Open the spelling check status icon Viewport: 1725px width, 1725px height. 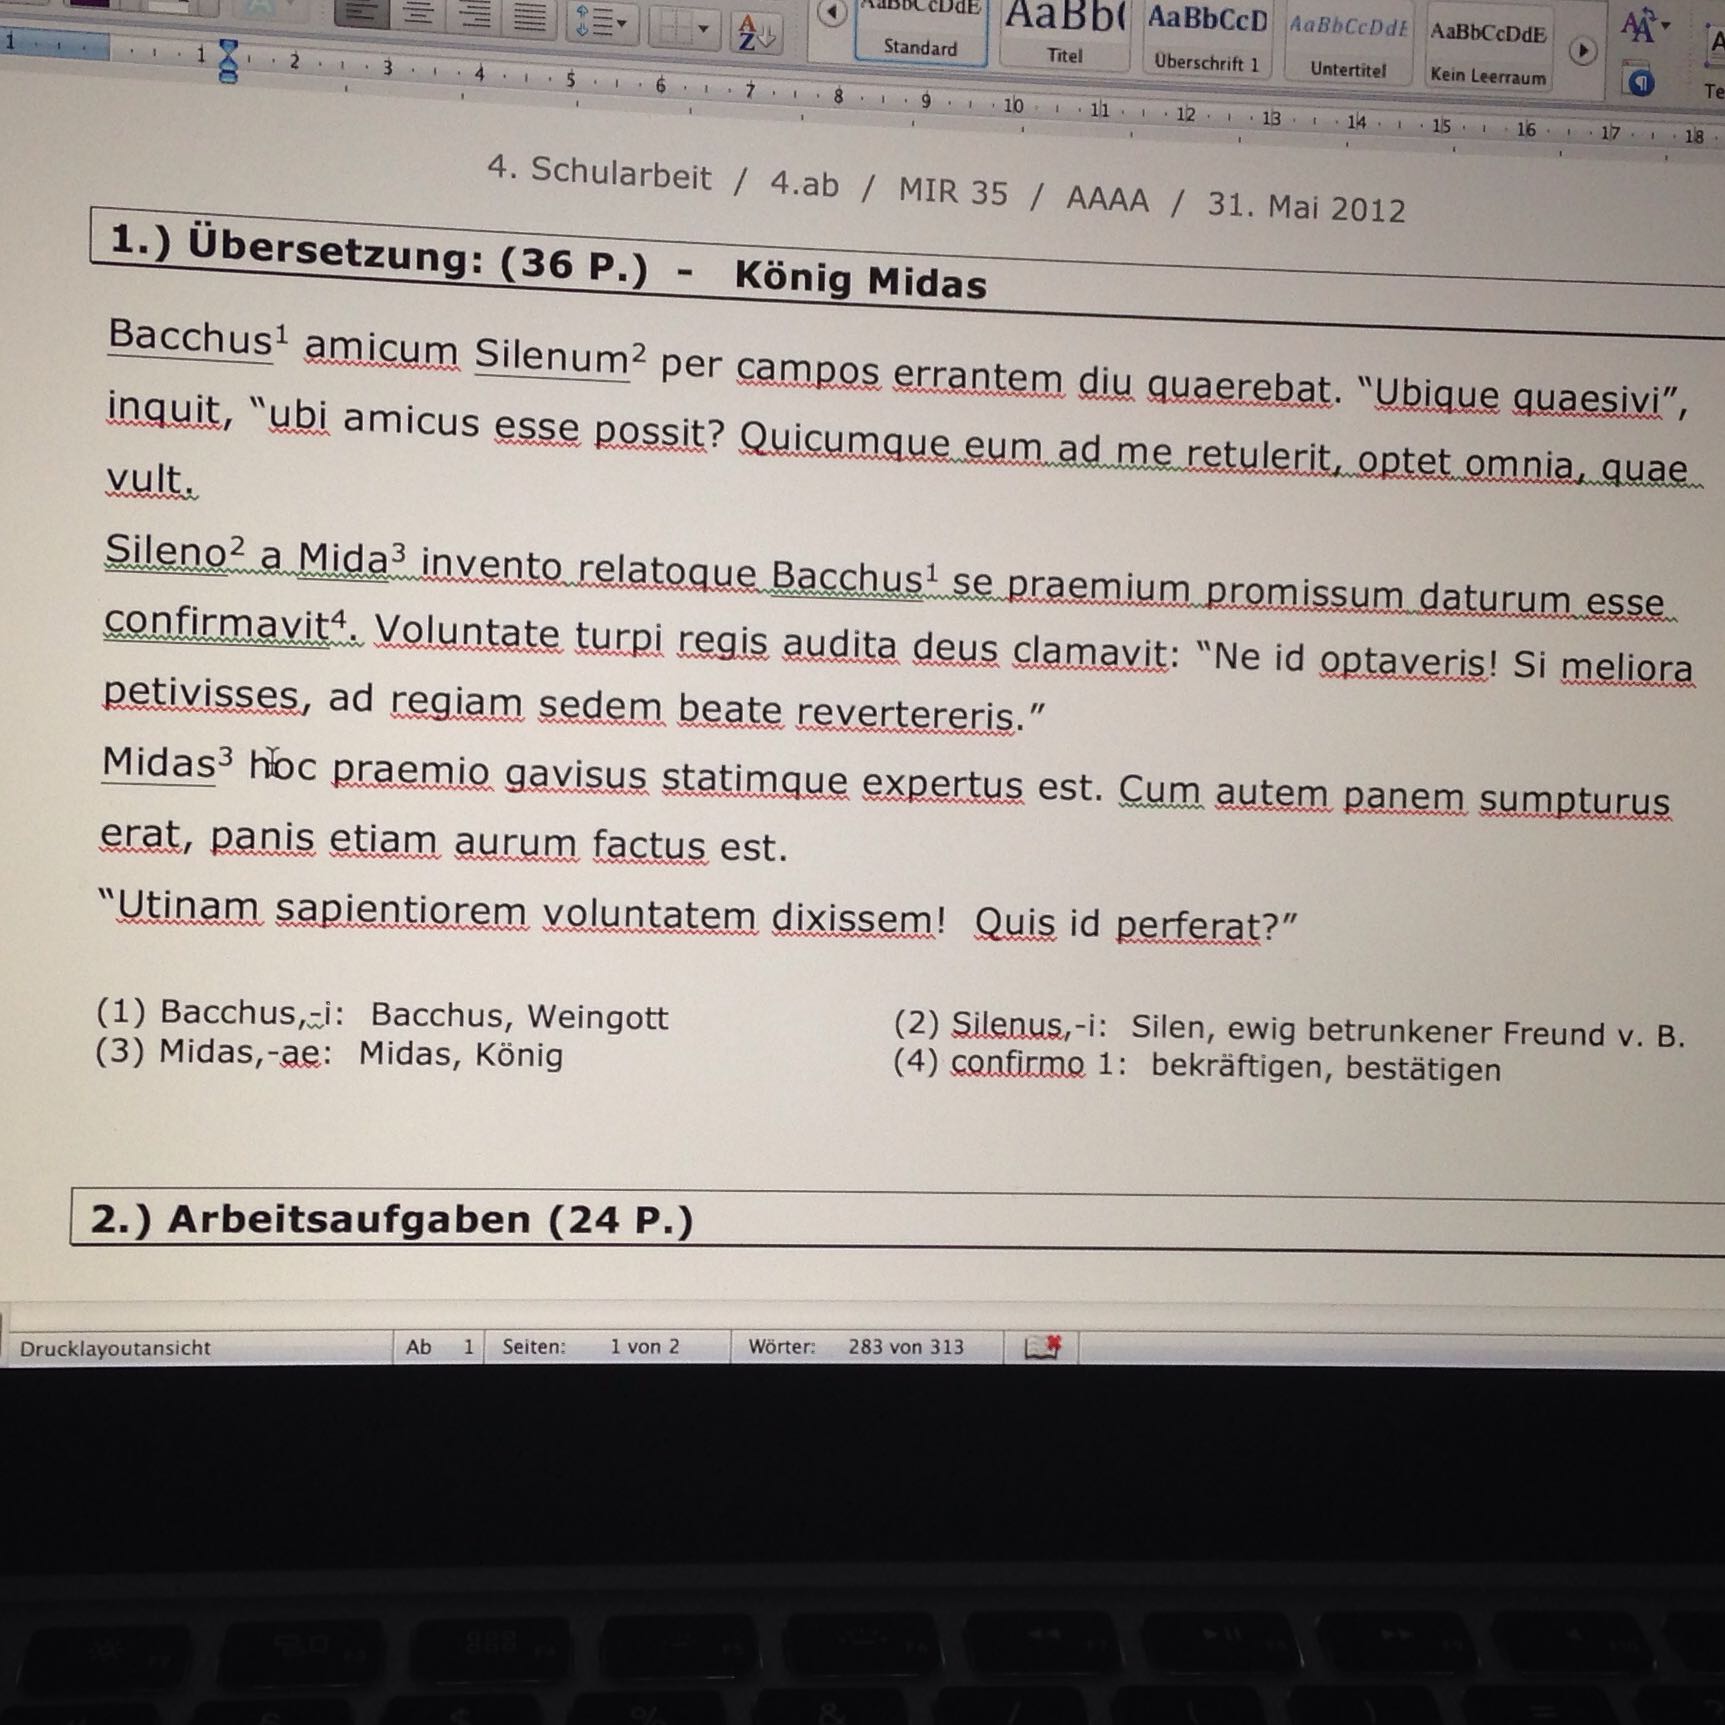click(x=1042, y=1347)
